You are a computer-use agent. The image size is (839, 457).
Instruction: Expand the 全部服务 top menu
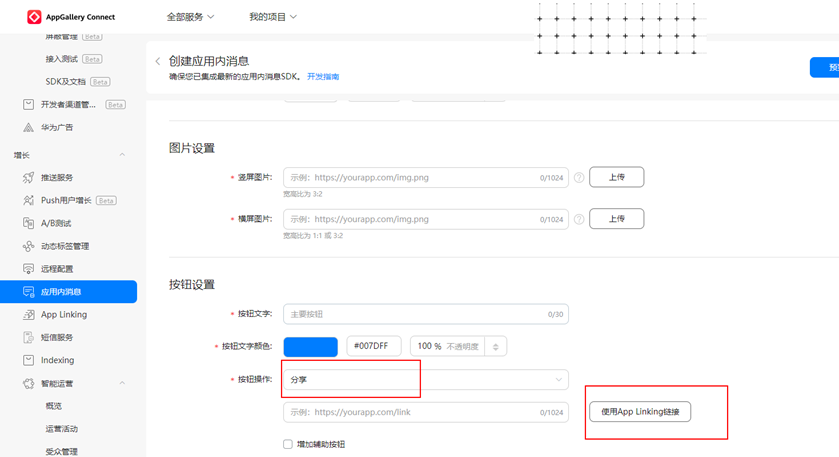coord(190,17)
